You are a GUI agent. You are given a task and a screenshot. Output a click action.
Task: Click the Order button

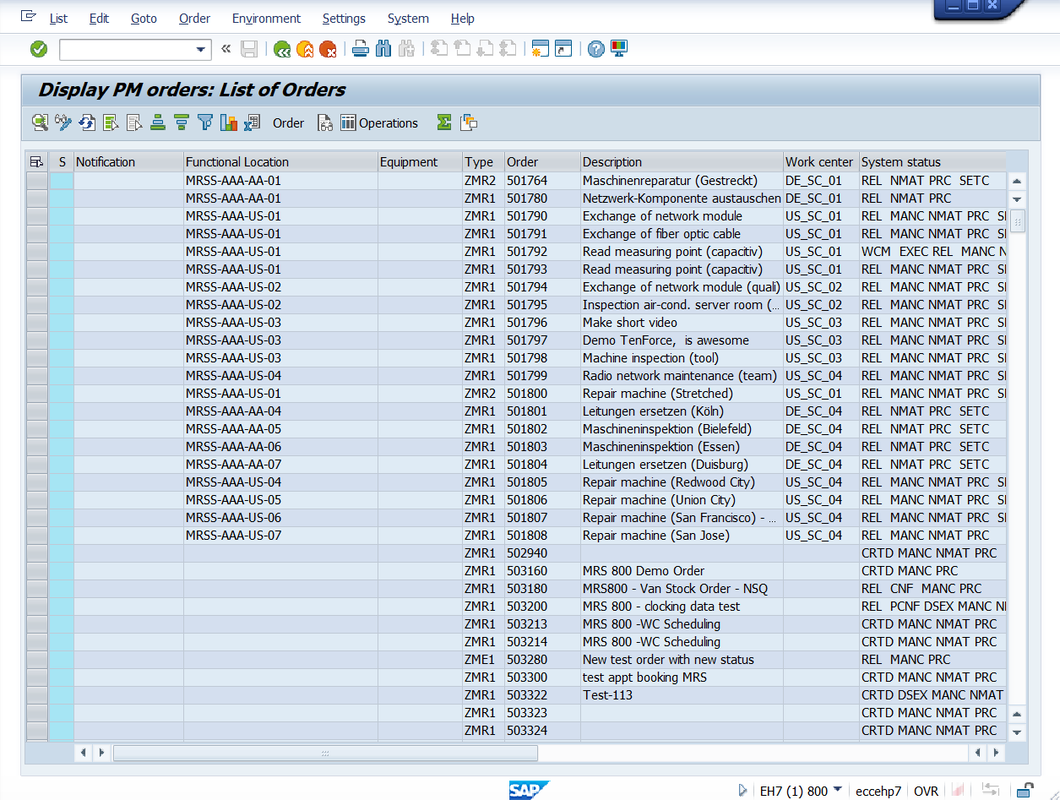(x=288, y=123)
